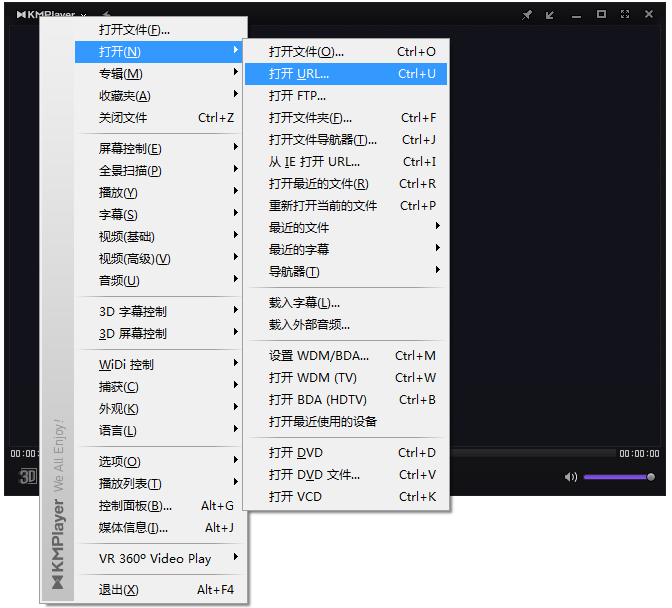Select 关闭文件 menu item
Screen dimensions: 672x608
(159, 117)
